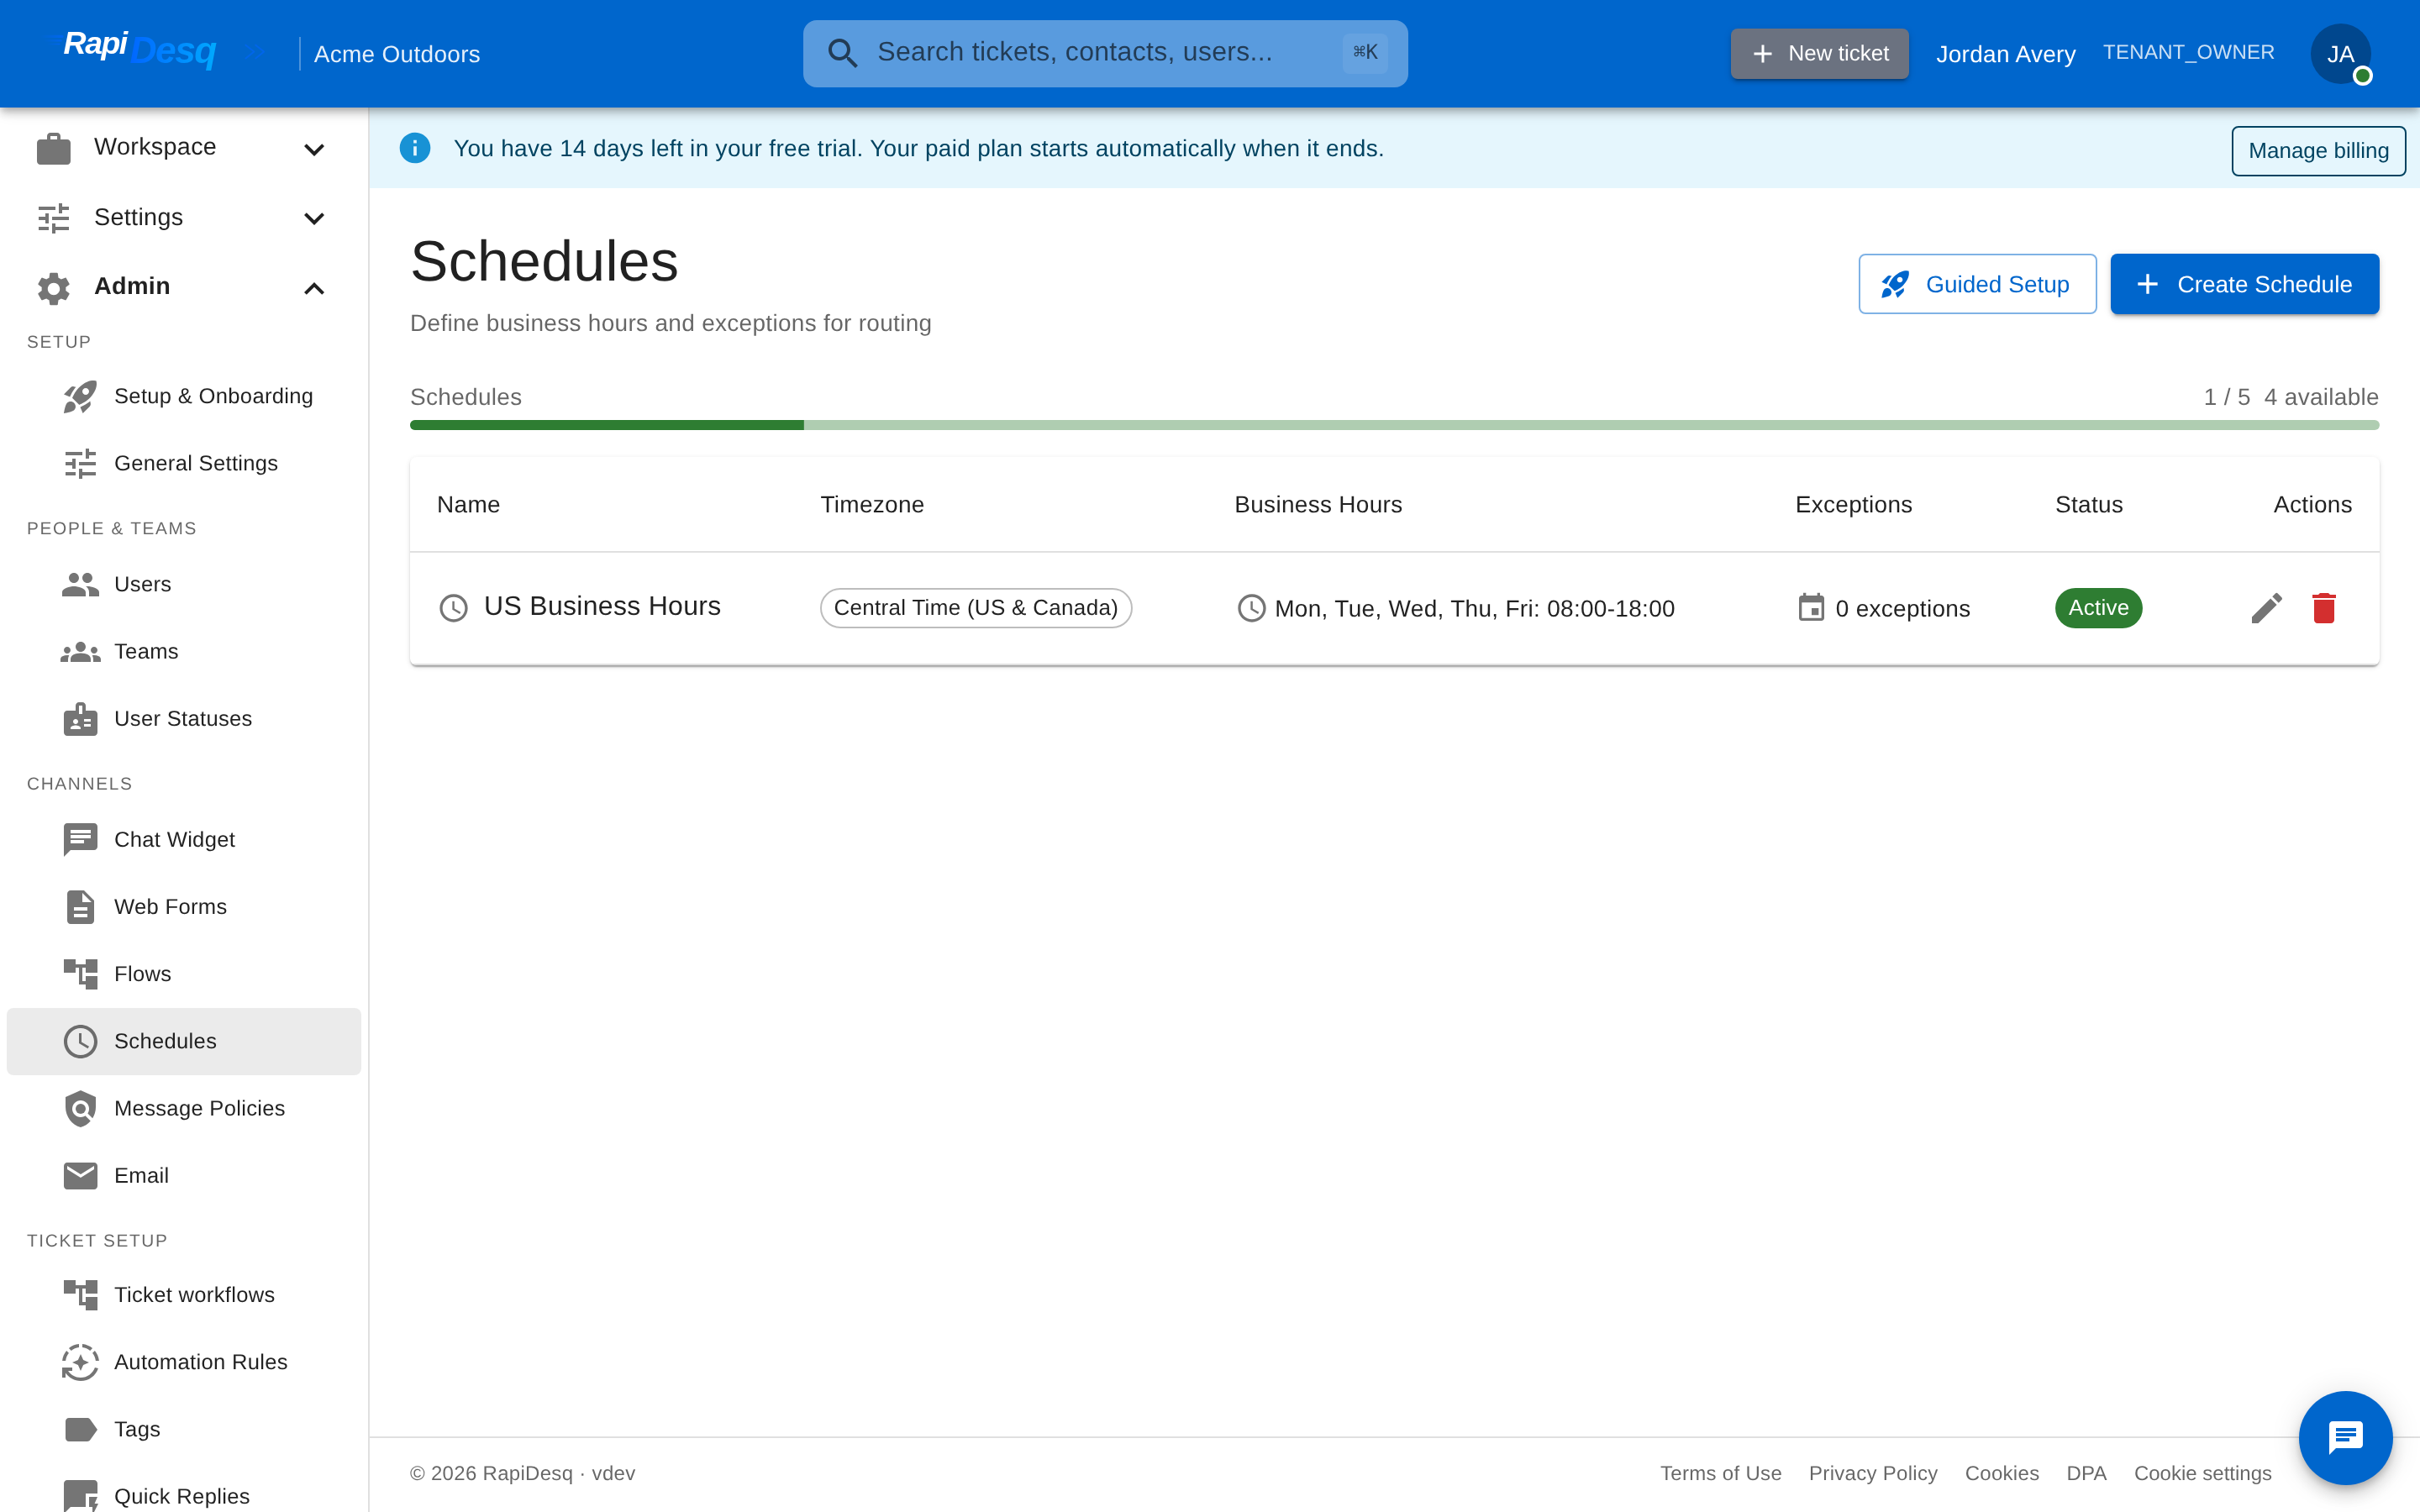Click Manage billing button

click(x=2318, y=150)
